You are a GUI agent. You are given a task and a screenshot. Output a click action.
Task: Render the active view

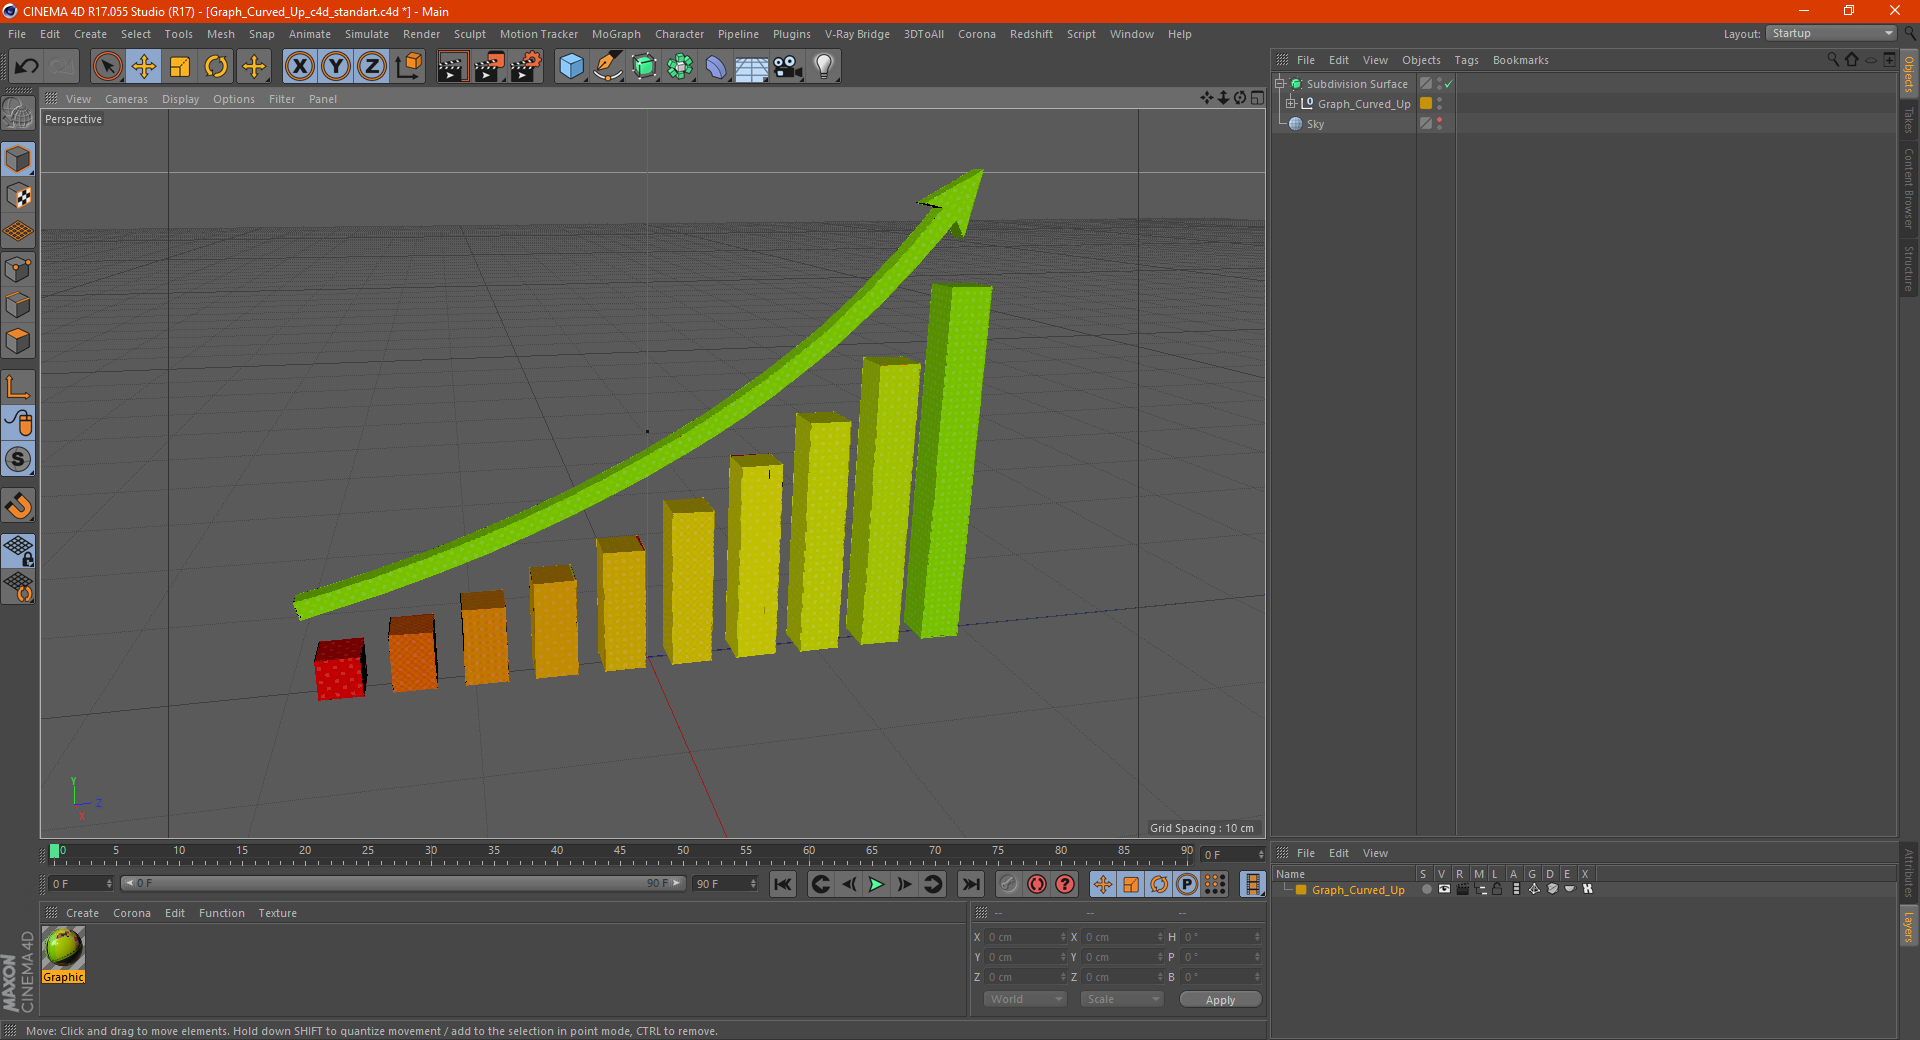[x=452, y=67]
